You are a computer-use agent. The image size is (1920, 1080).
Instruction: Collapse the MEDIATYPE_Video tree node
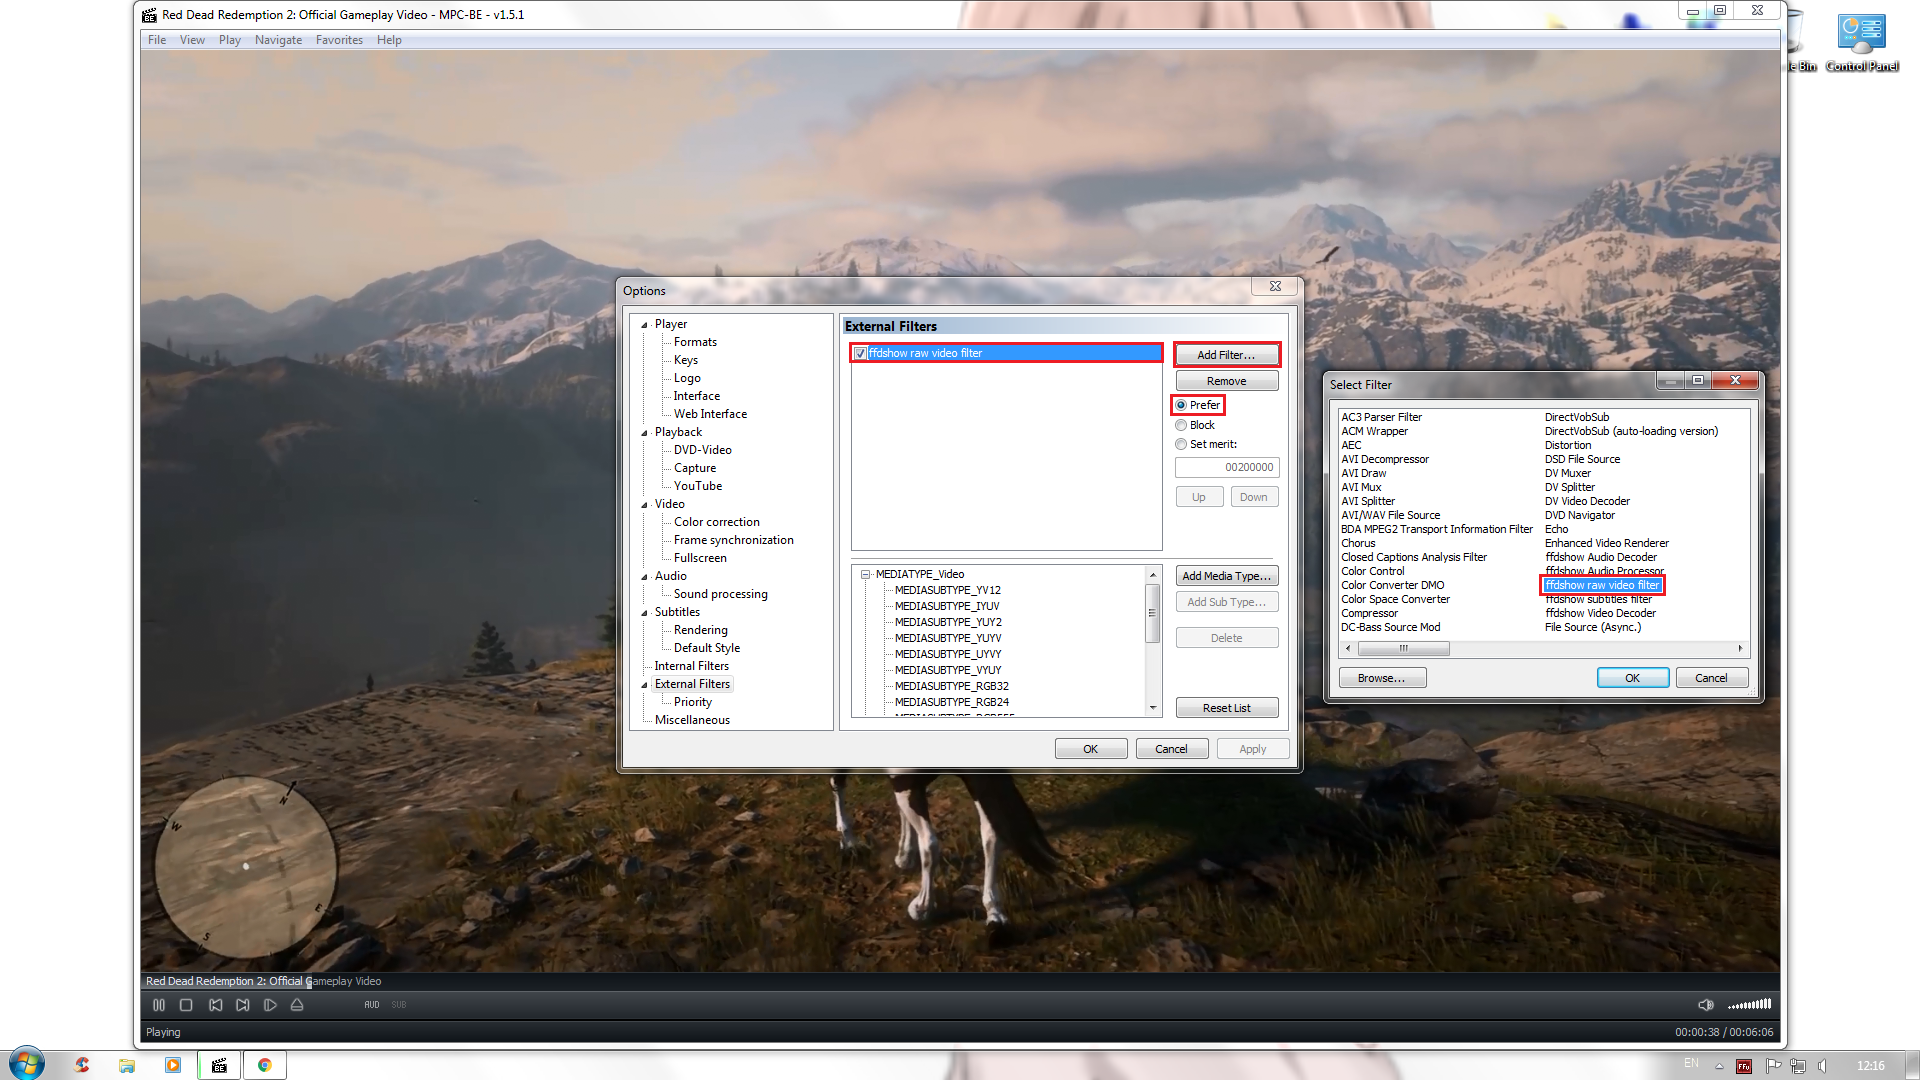[866, 574]
